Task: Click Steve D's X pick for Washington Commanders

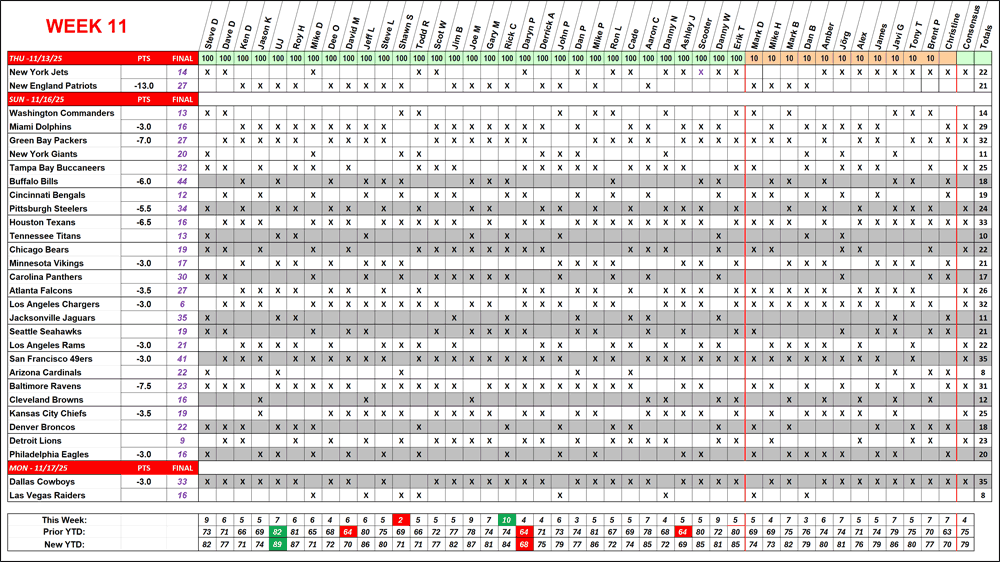Action: 207,113
